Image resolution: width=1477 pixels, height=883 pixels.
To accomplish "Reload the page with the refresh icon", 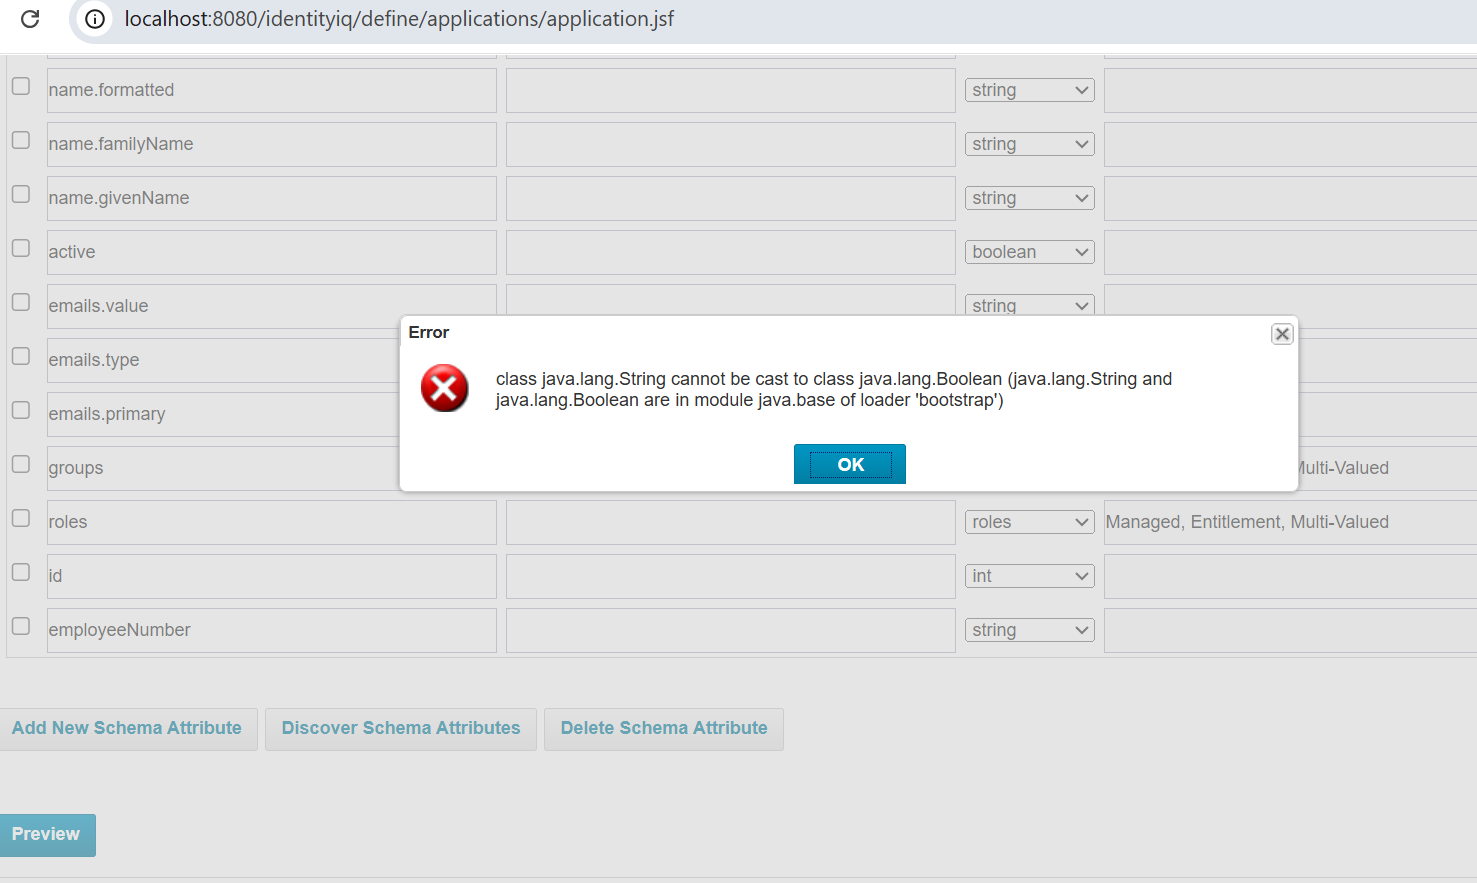I will pos(30,19).
